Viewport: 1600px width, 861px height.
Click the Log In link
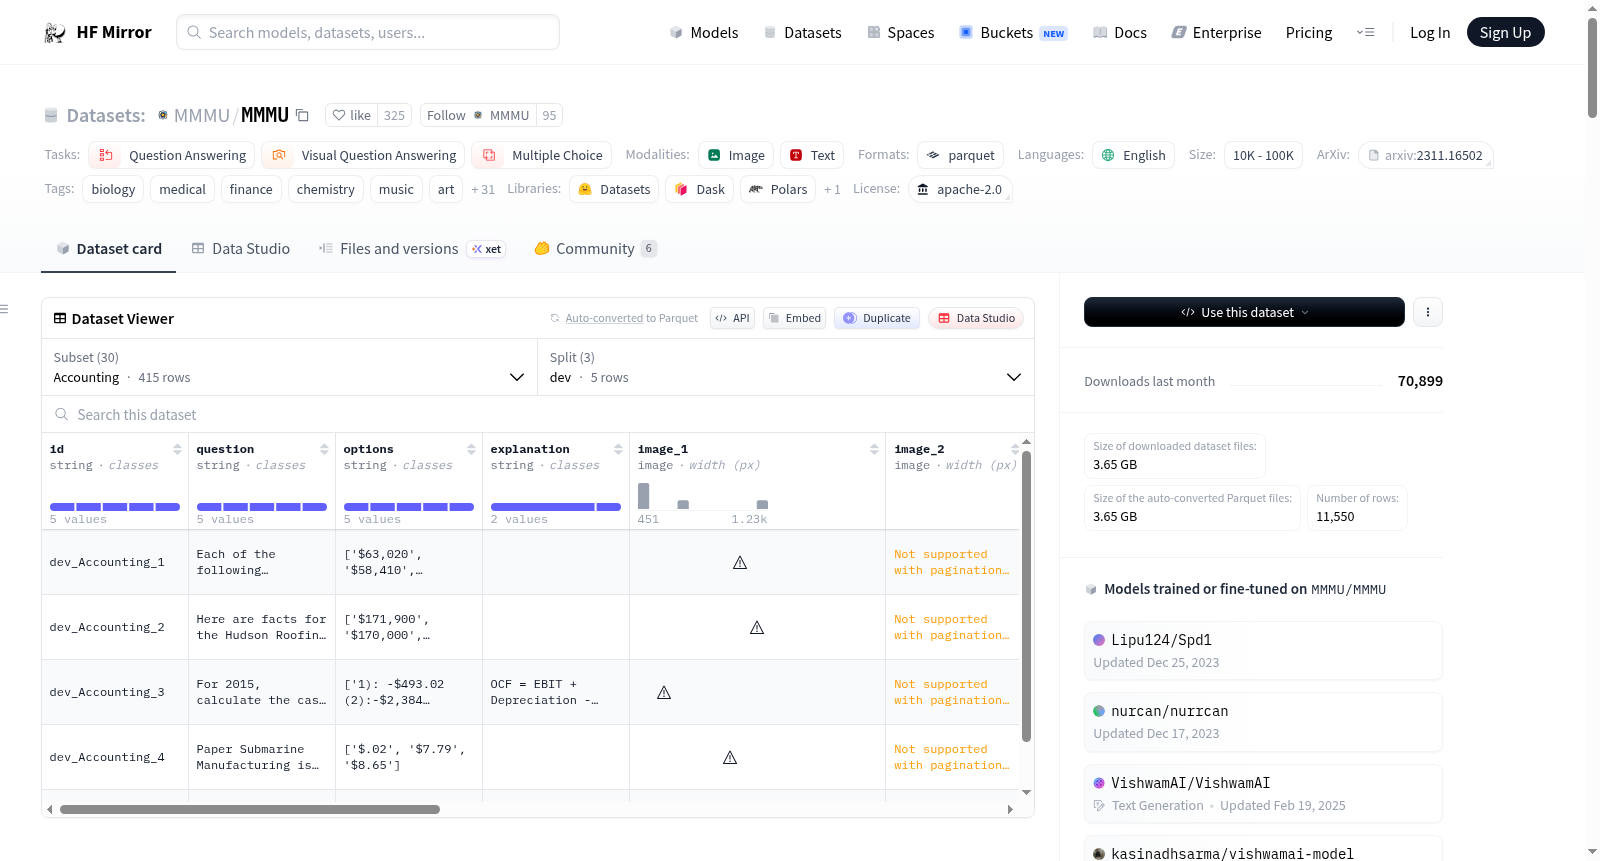tap(1430, 33)
